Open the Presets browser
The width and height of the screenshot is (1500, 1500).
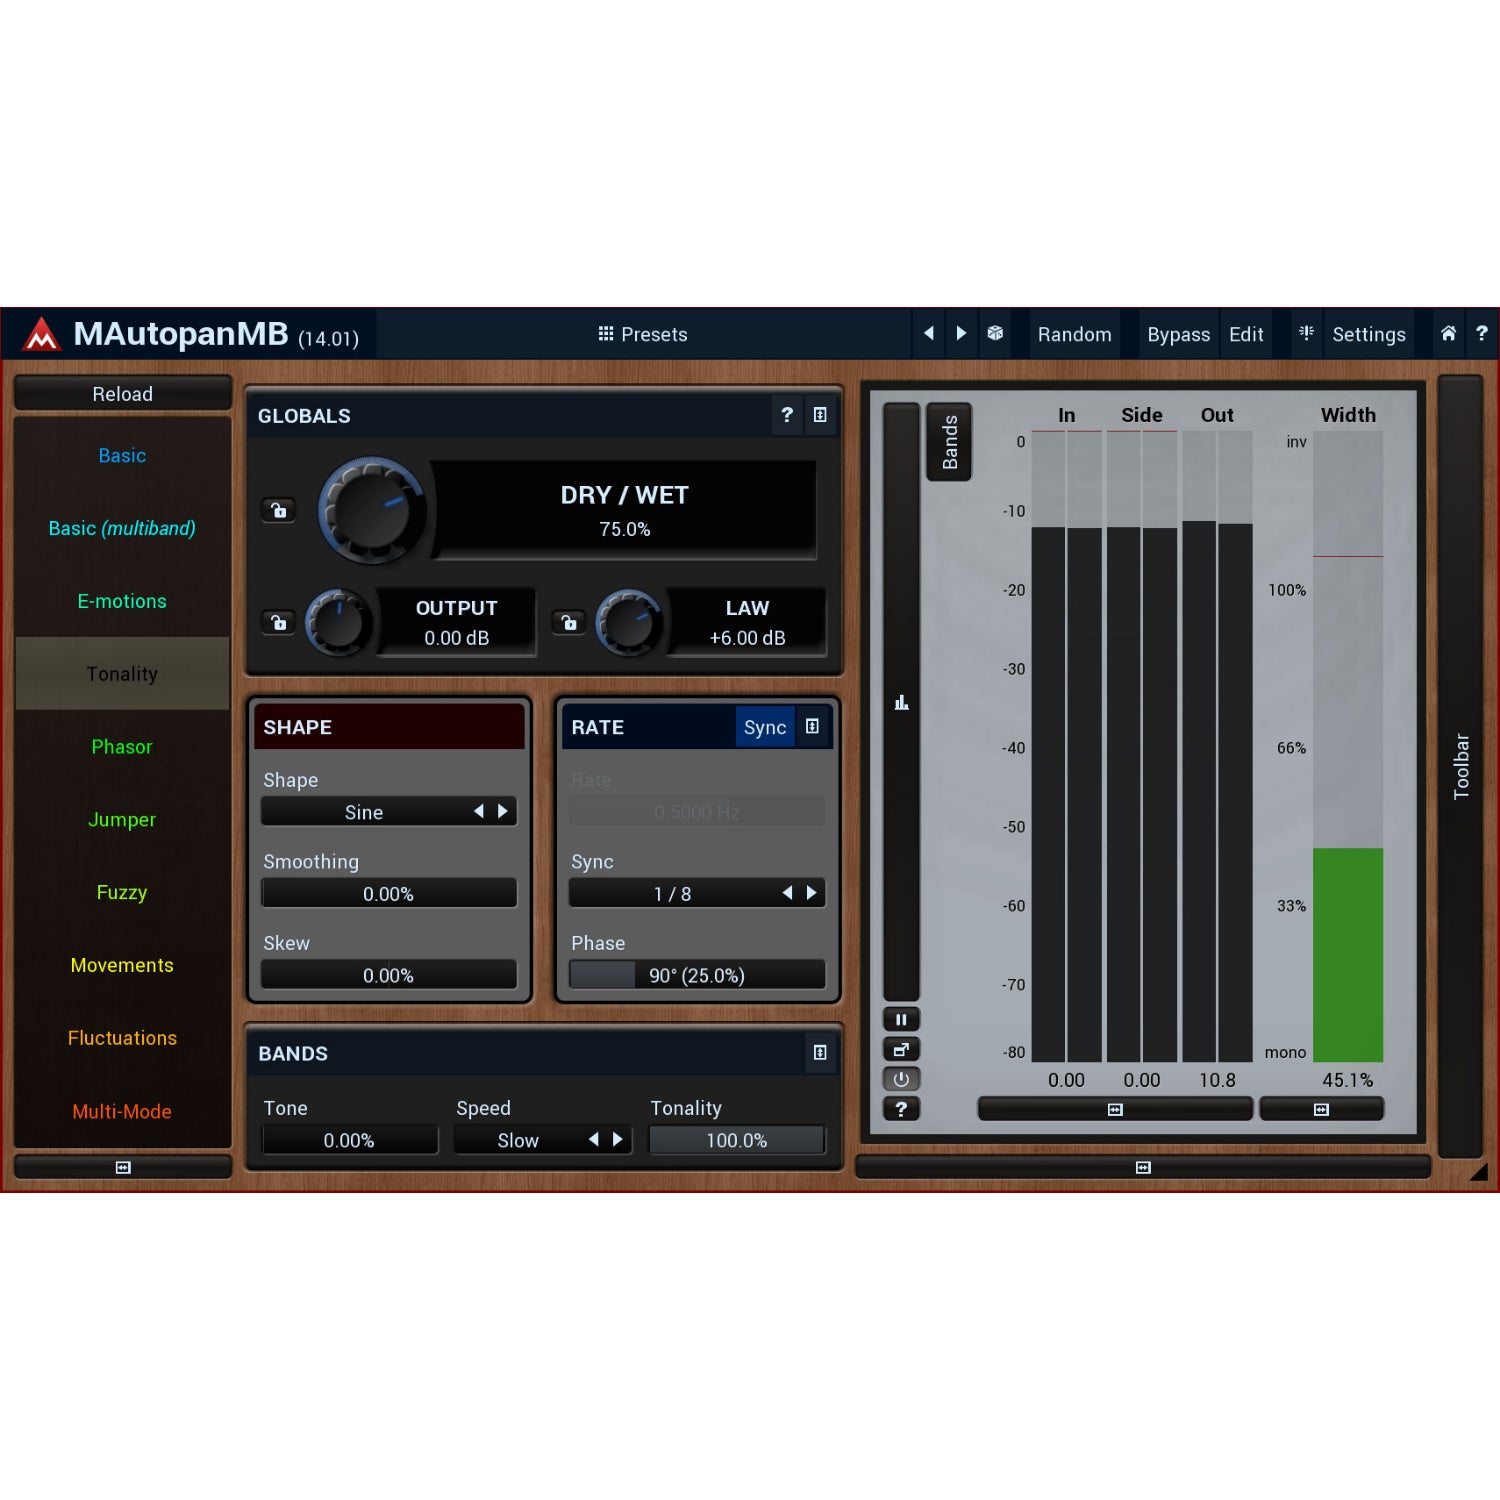[x=642, y=334]
